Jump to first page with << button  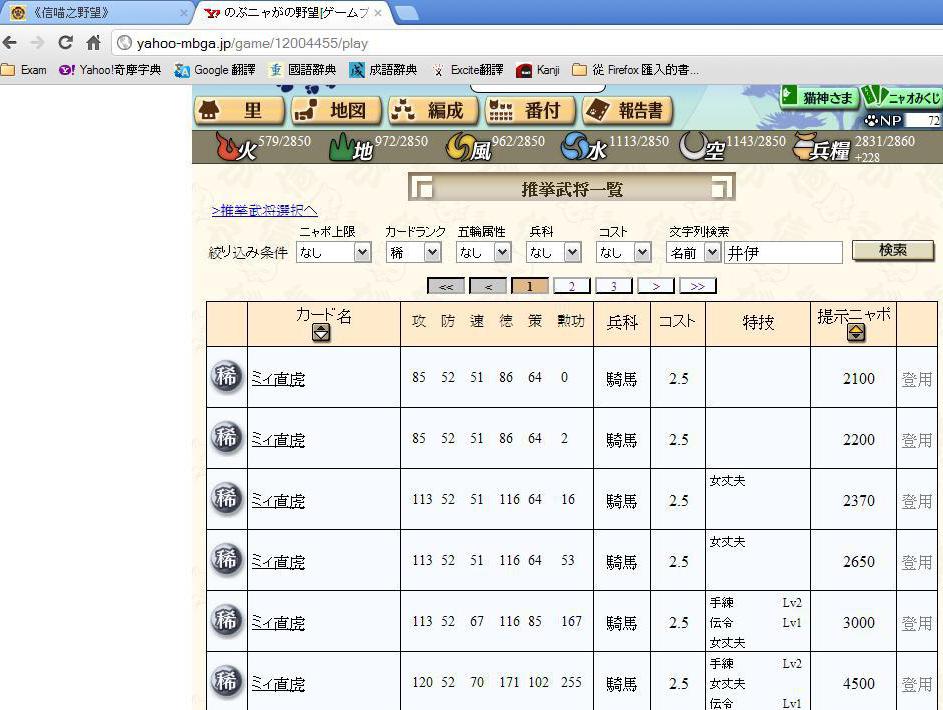click(446, 286)
